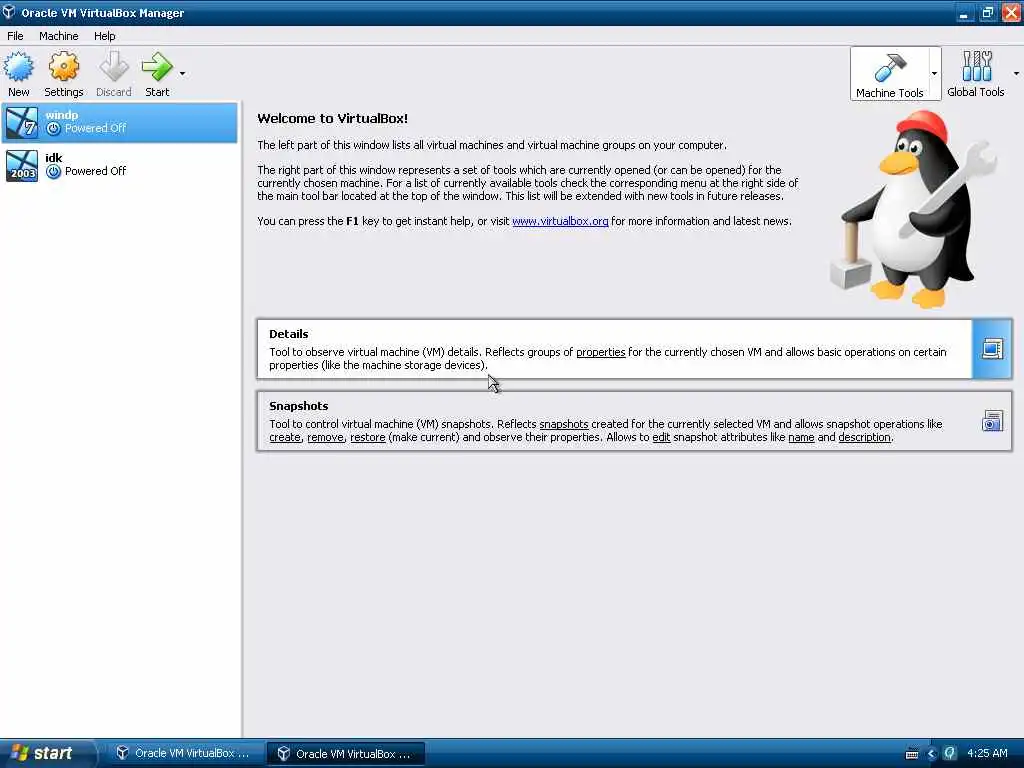Screen dimensions: 1024x768
Task: Select the idk virtual machine
Action: pos(120,165)
